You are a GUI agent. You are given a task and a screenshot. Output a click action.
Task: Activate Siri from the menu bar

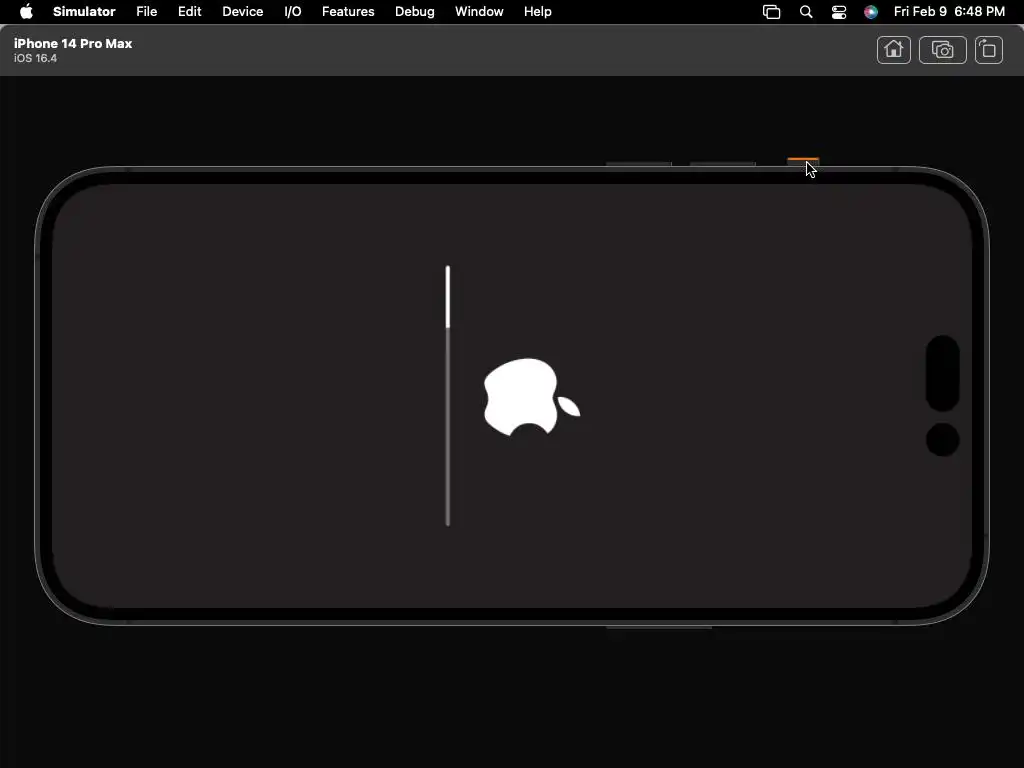point(871,12)
